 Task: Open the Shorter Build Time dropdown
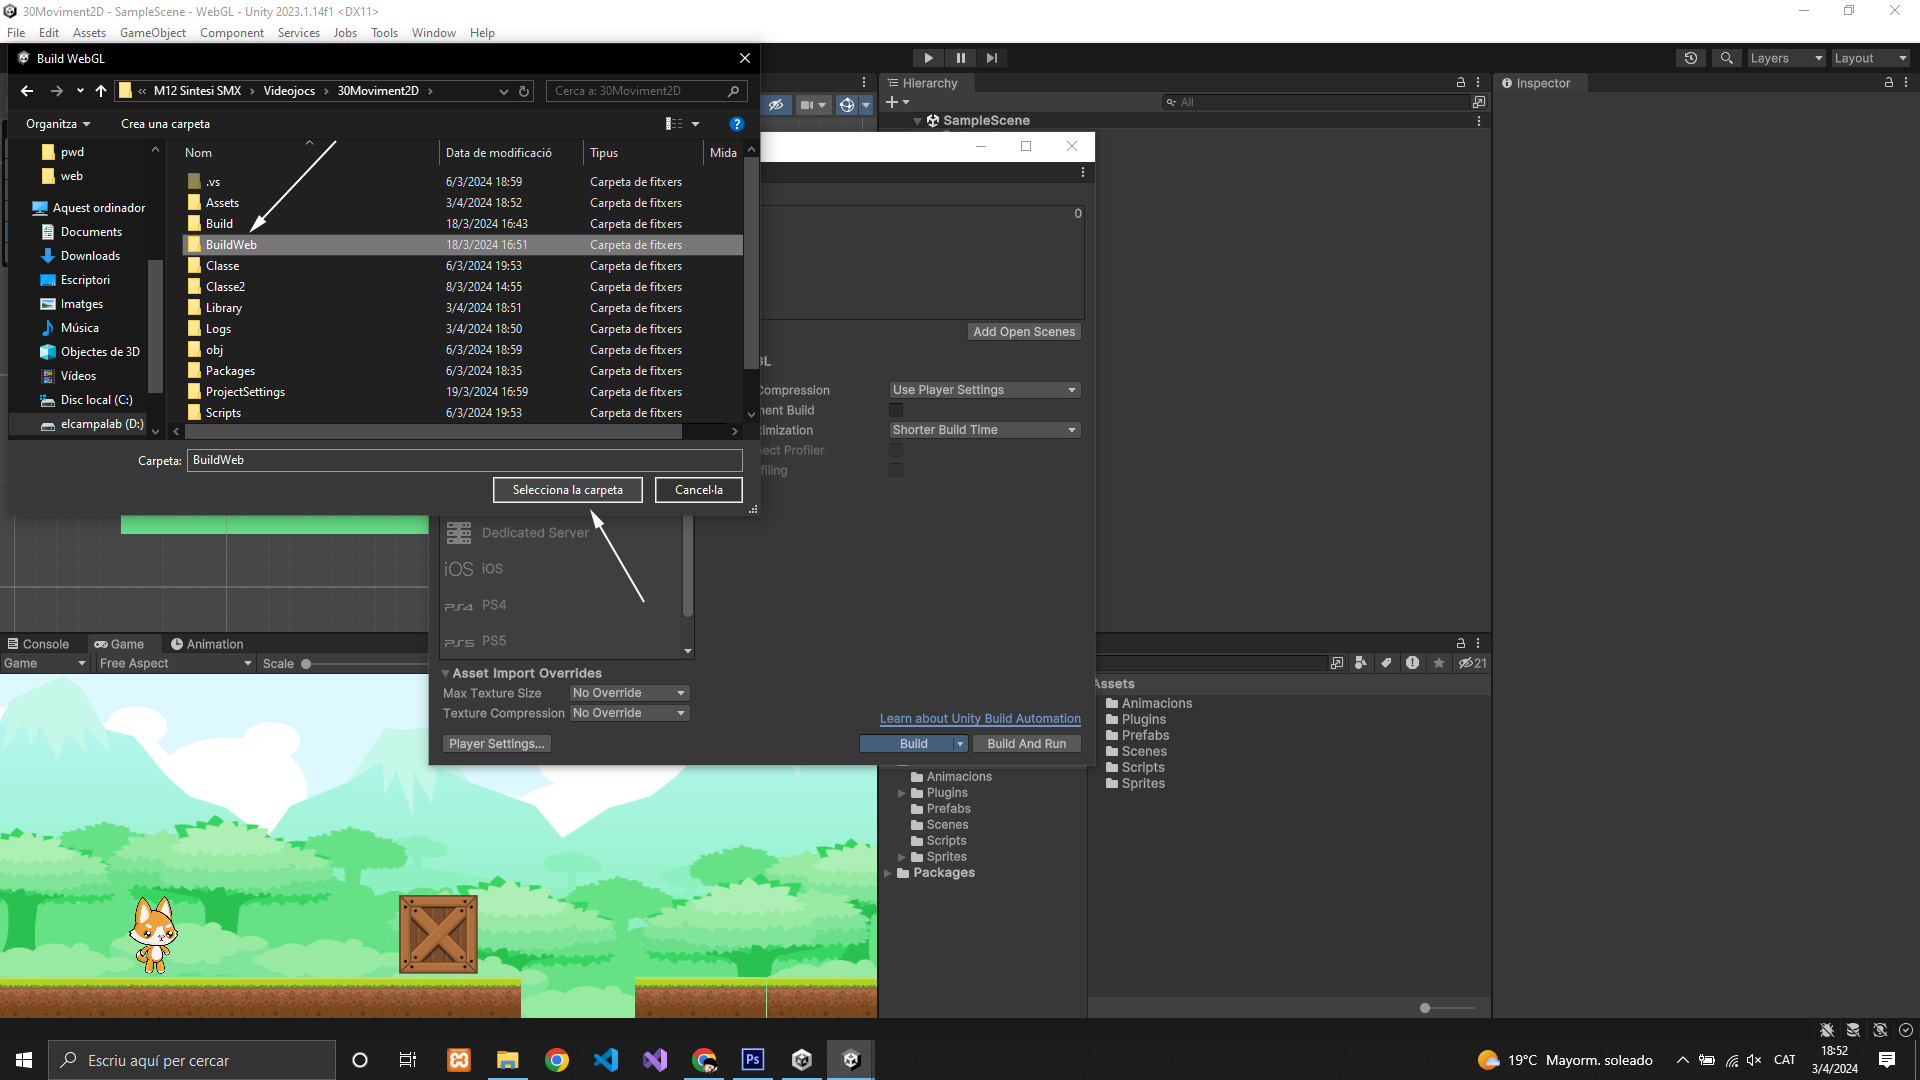click(x=984, y=430)
